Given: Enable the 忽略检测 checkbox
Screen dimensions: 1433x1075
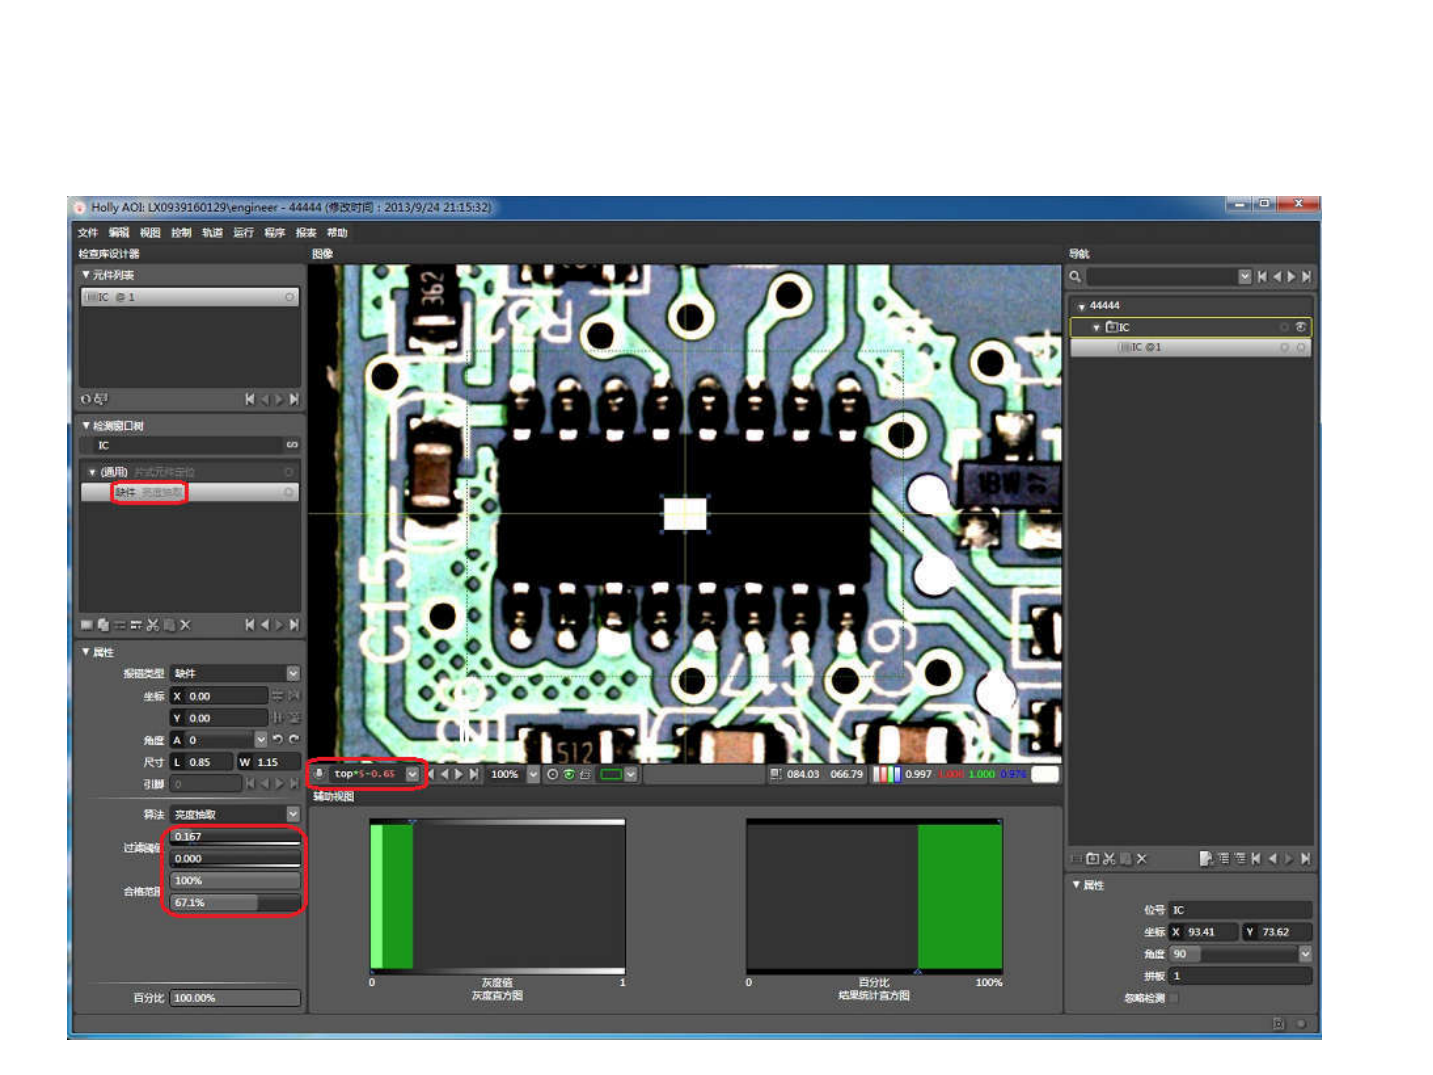Looking at the screenshot, I should (x=1175, y=997).
